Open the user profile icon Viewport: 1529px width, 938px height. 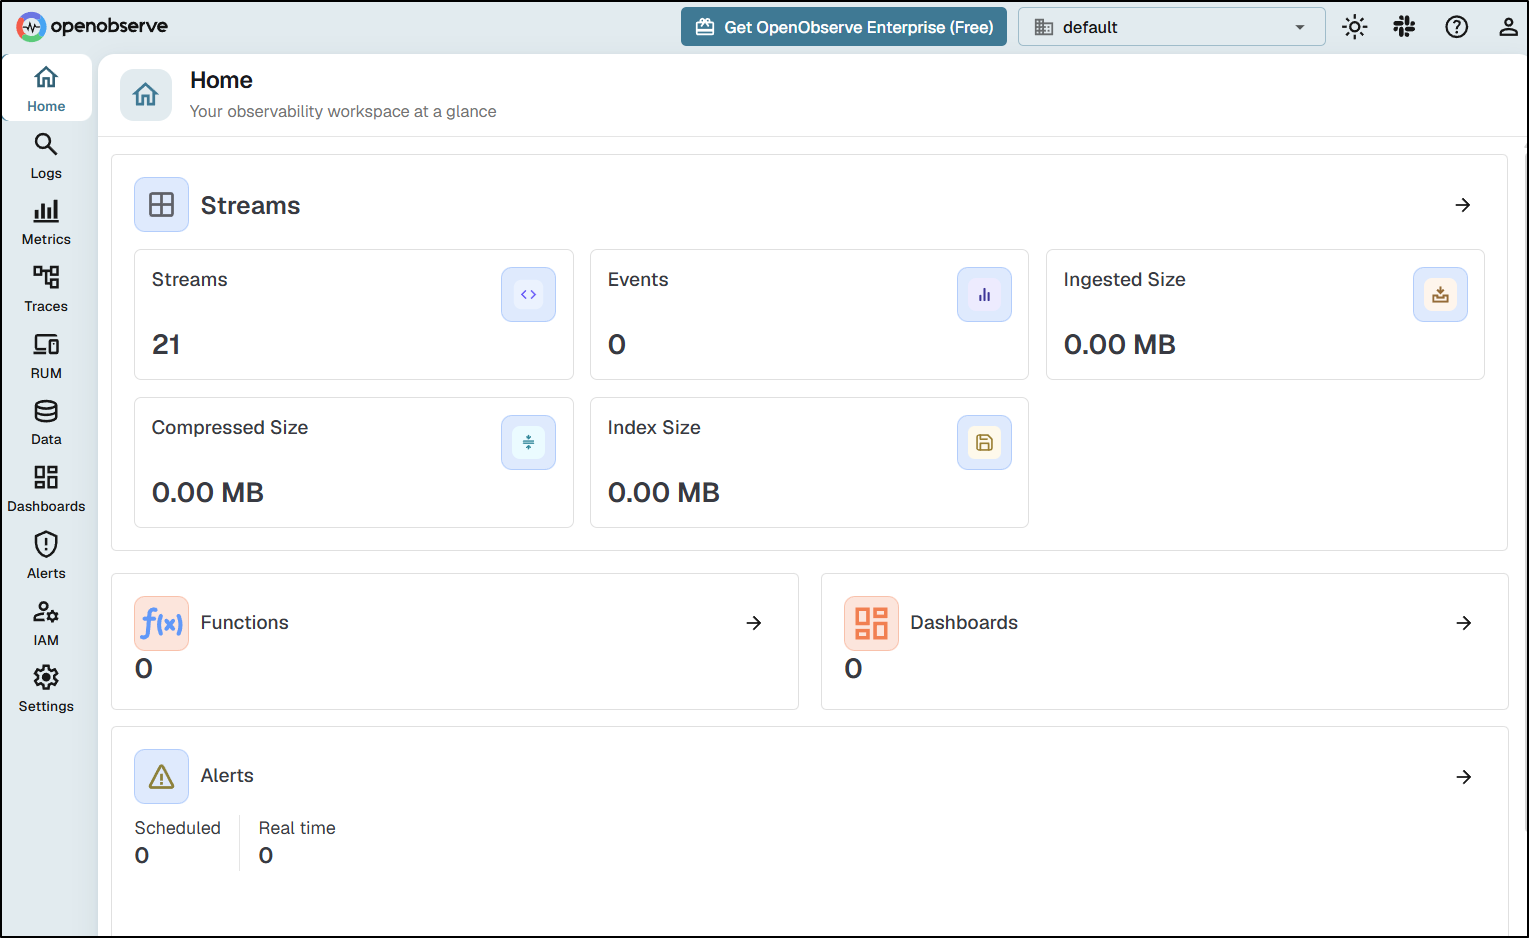coord(1508,27)
